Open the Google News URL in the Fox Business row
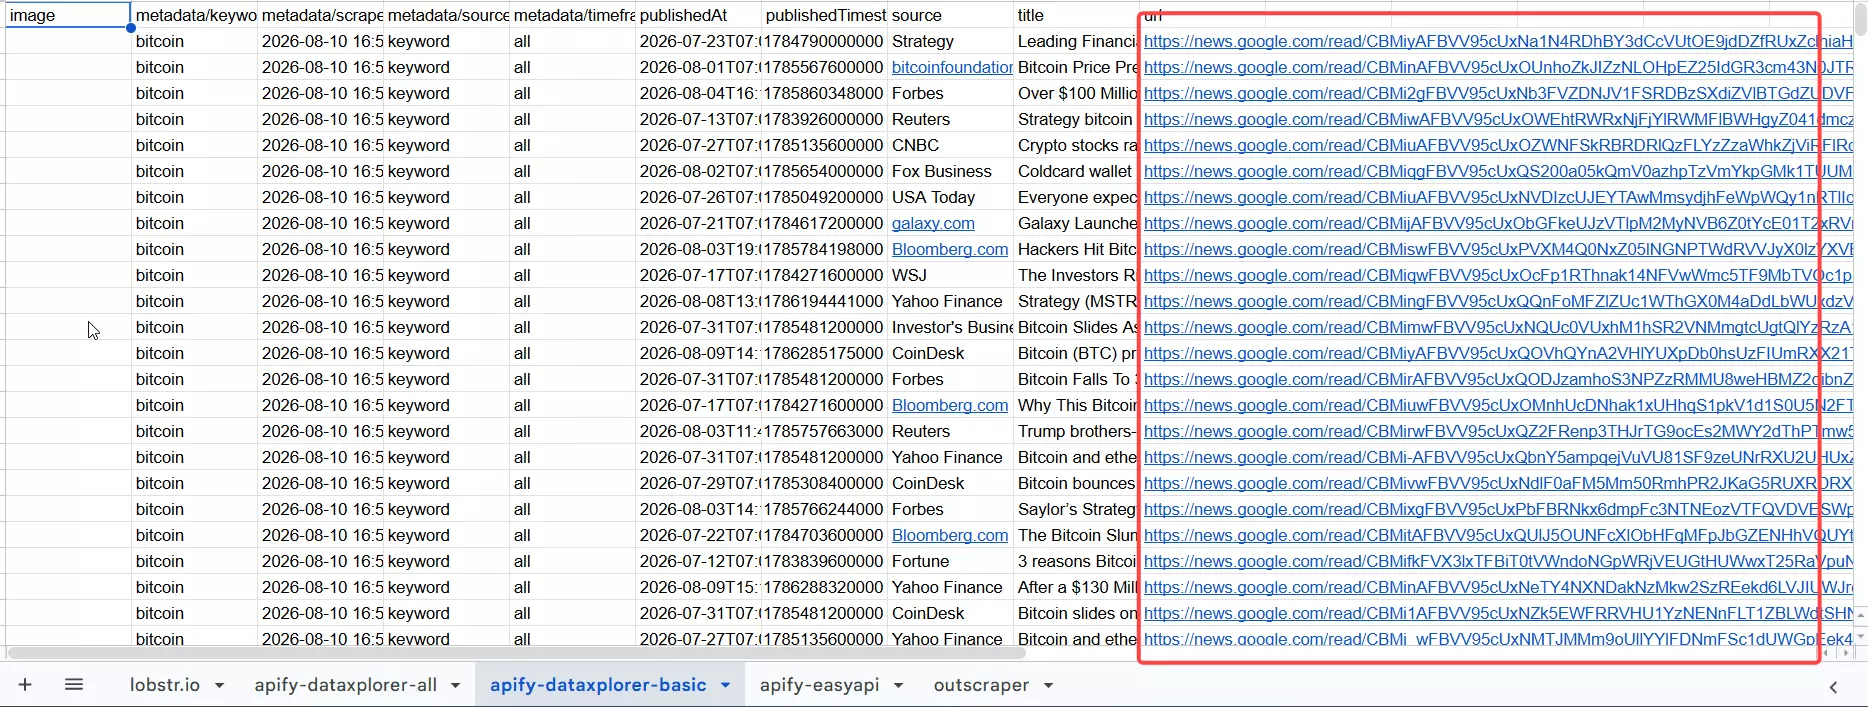The width and height of the screenshot is (1868, 707). [x=1498, y=171]
